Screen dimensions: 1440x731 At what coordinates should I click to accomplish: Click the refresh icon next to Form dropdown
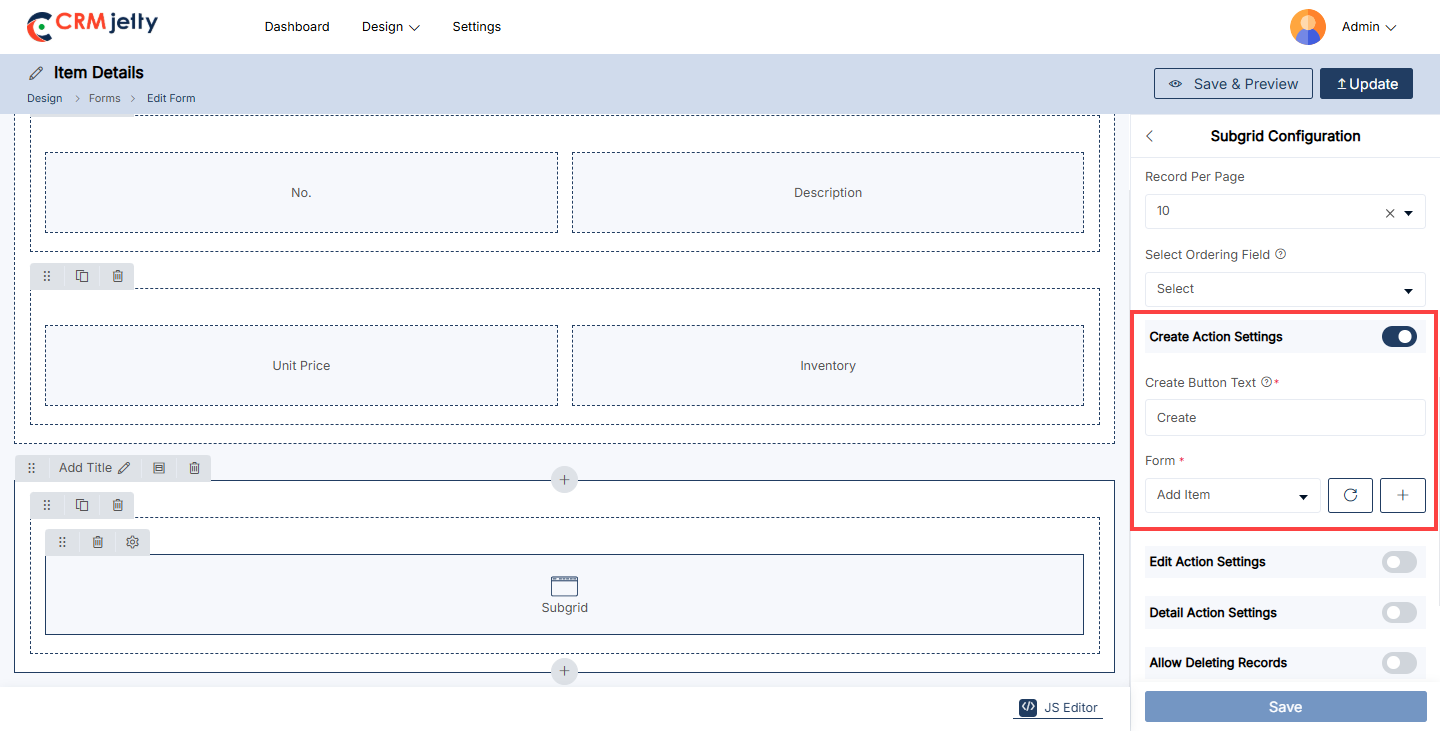(x=1350, y=495)
